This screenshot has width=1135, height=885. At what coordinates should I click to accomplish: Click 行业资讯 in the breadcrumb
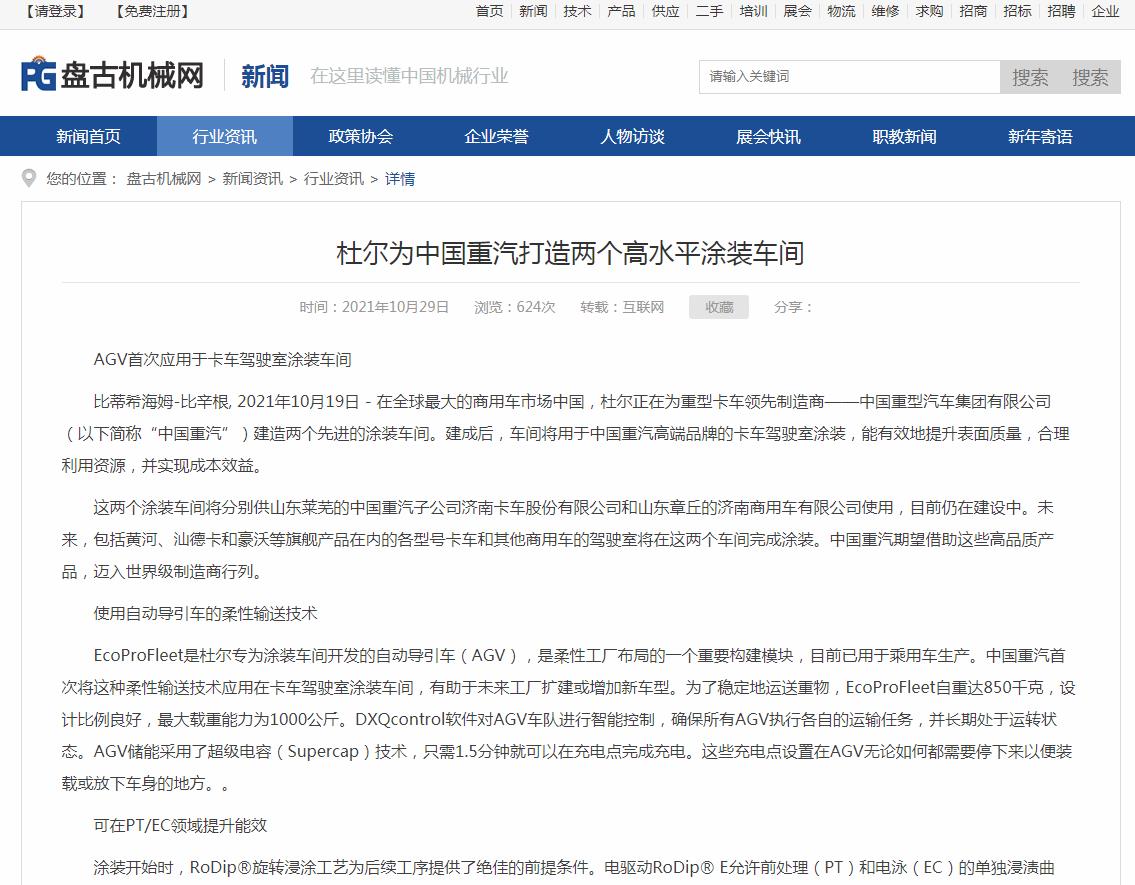(x=334, y=179)
